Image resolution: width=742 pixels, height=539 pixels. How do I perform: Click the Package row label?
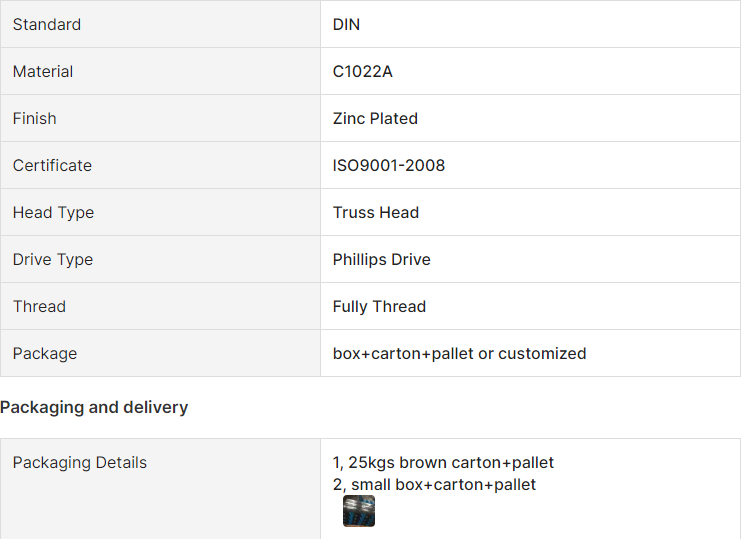coord(45,353)
